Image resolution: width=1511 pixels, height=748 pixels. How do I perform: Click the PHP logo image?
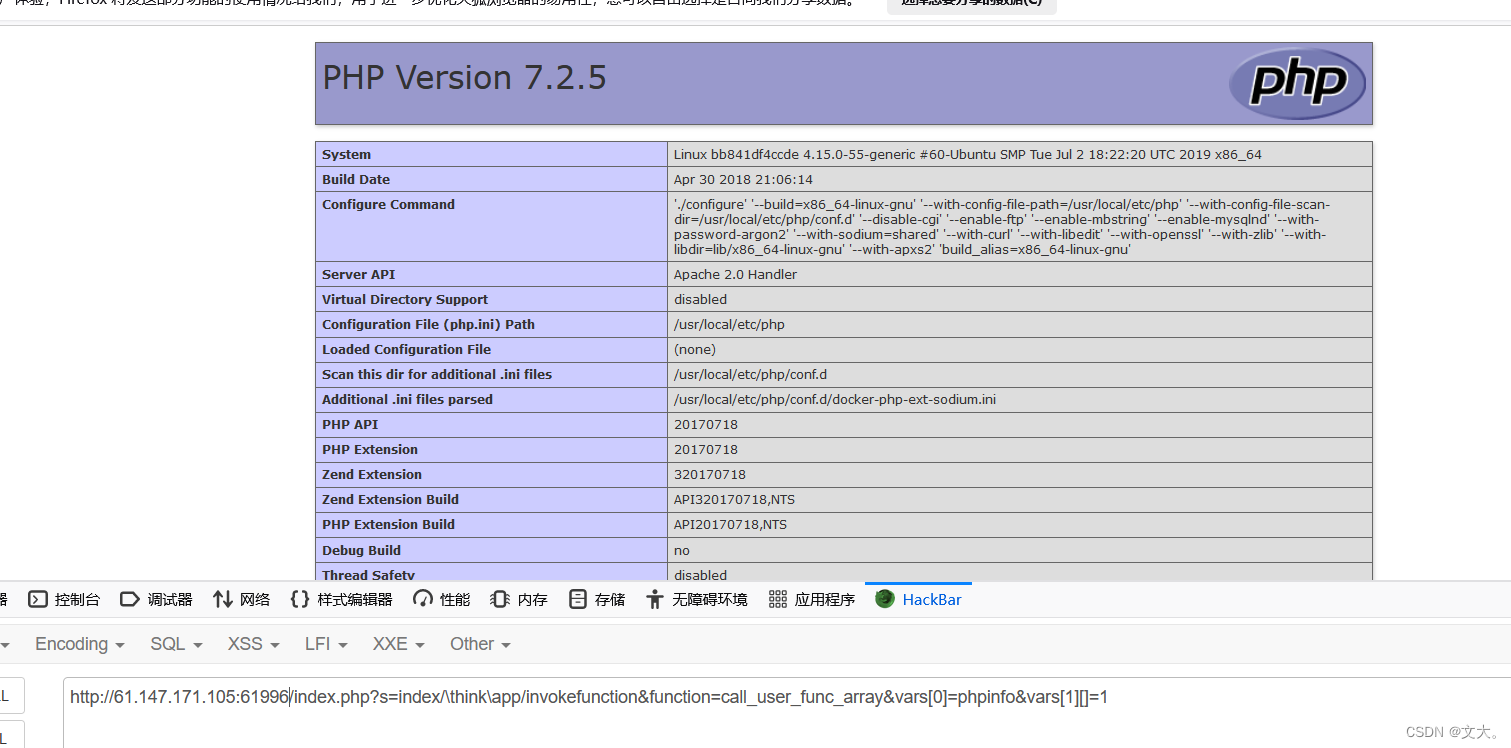[1297, 84]
